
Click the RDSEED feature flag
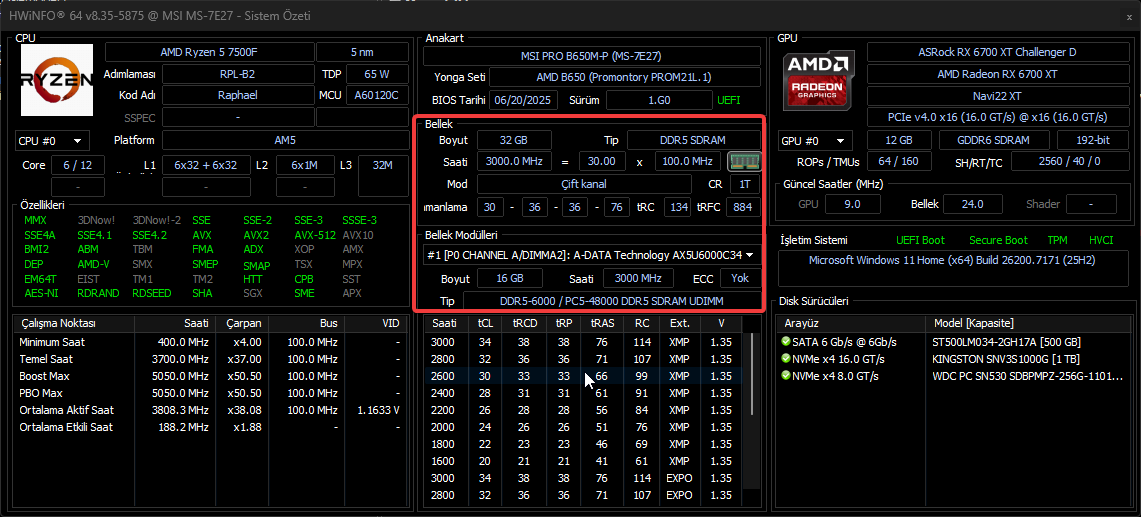(154, 293)
